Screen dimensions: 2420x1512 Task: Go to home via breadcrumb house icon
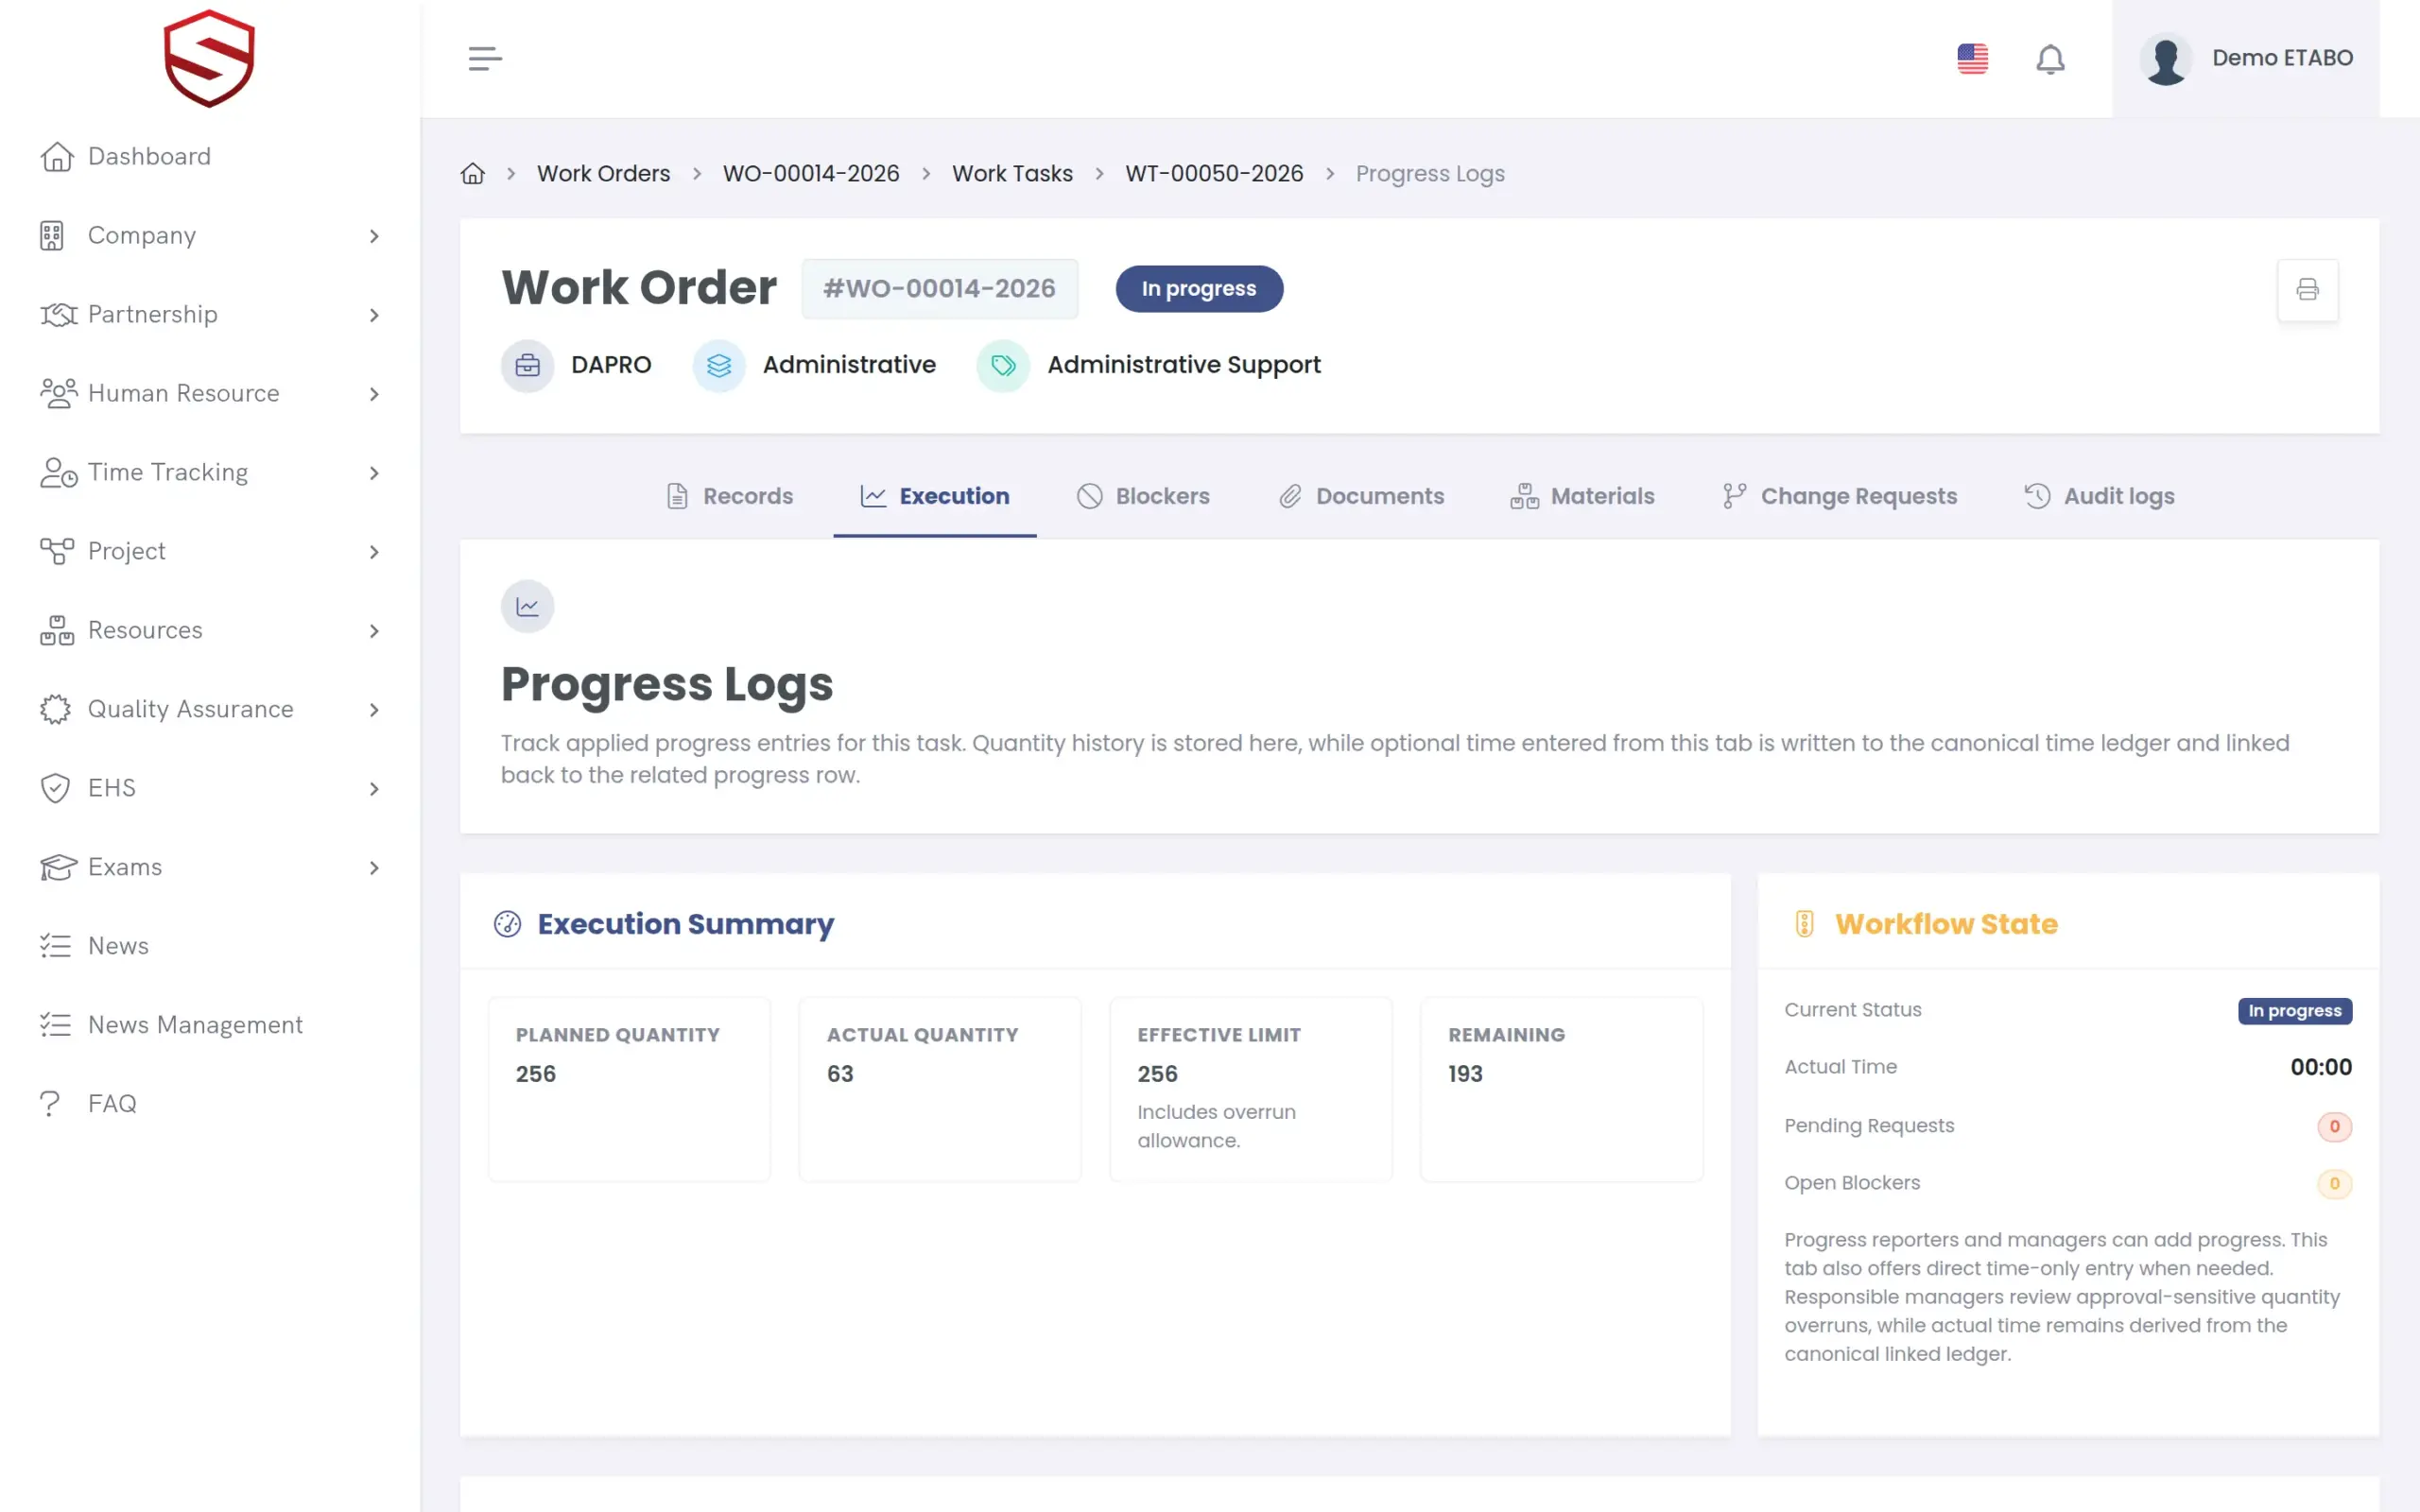point(473,174)
